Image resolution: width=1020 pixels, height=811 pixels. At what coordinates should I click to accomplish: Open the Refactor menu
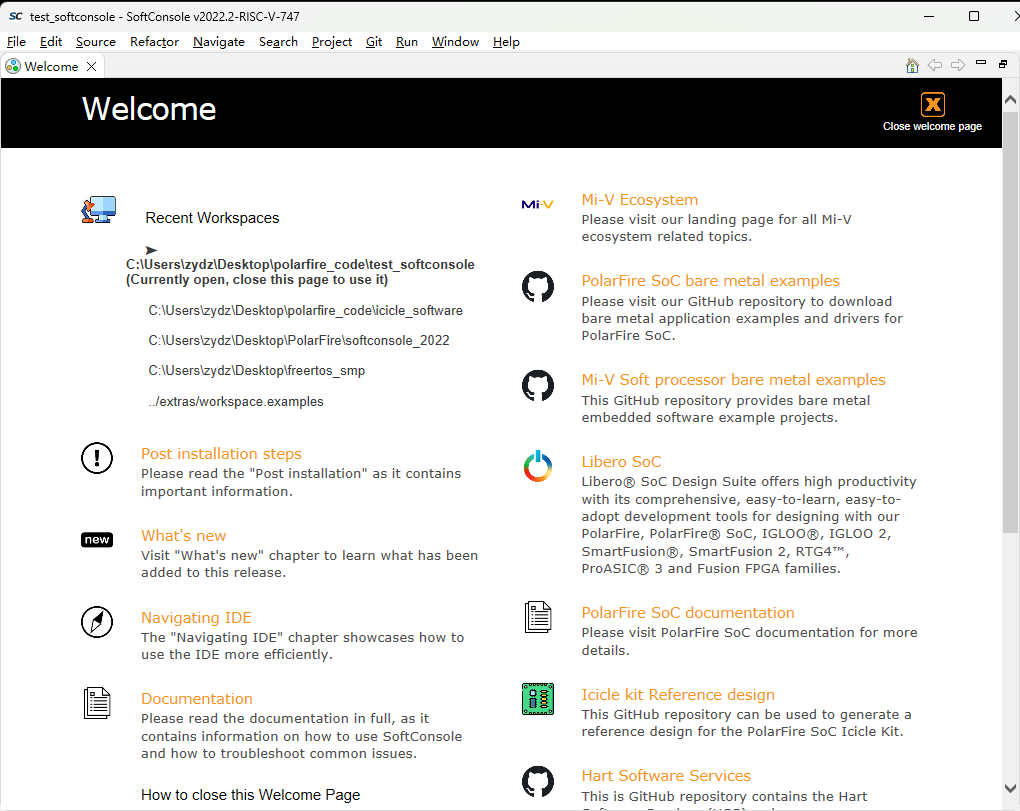[x=154, y=42]
